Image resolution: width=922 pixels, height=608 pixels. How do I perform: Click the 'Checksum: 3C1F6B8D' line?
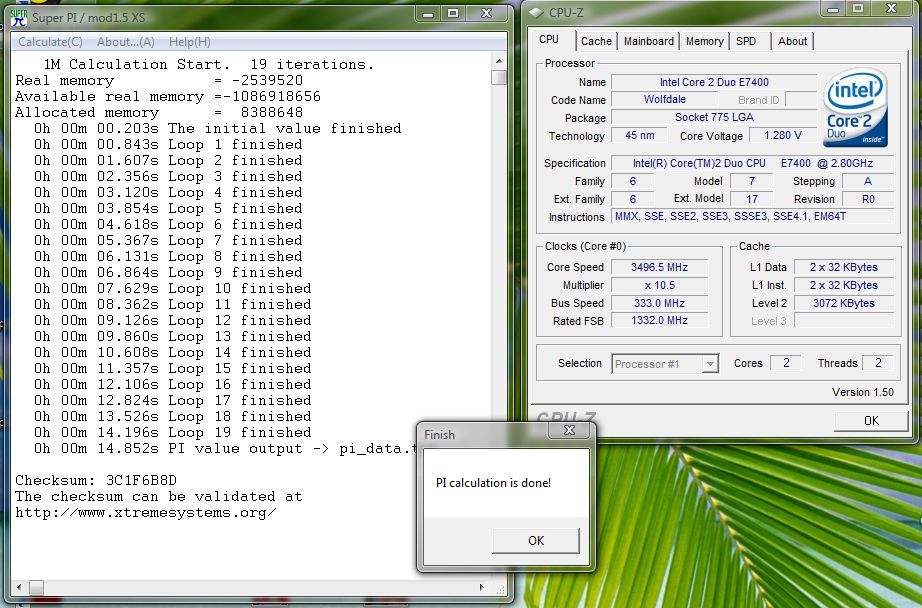96,480
